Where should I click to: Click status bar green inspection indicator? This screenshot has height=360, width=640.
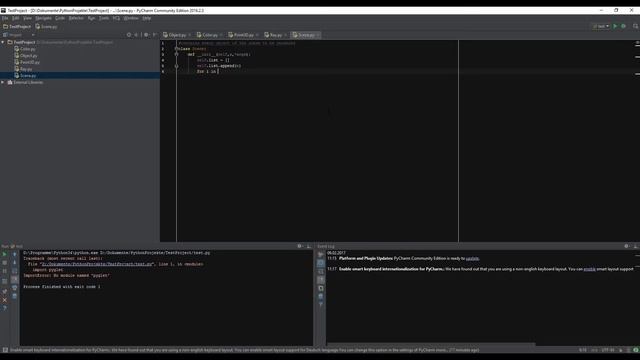tap(636, 350)
